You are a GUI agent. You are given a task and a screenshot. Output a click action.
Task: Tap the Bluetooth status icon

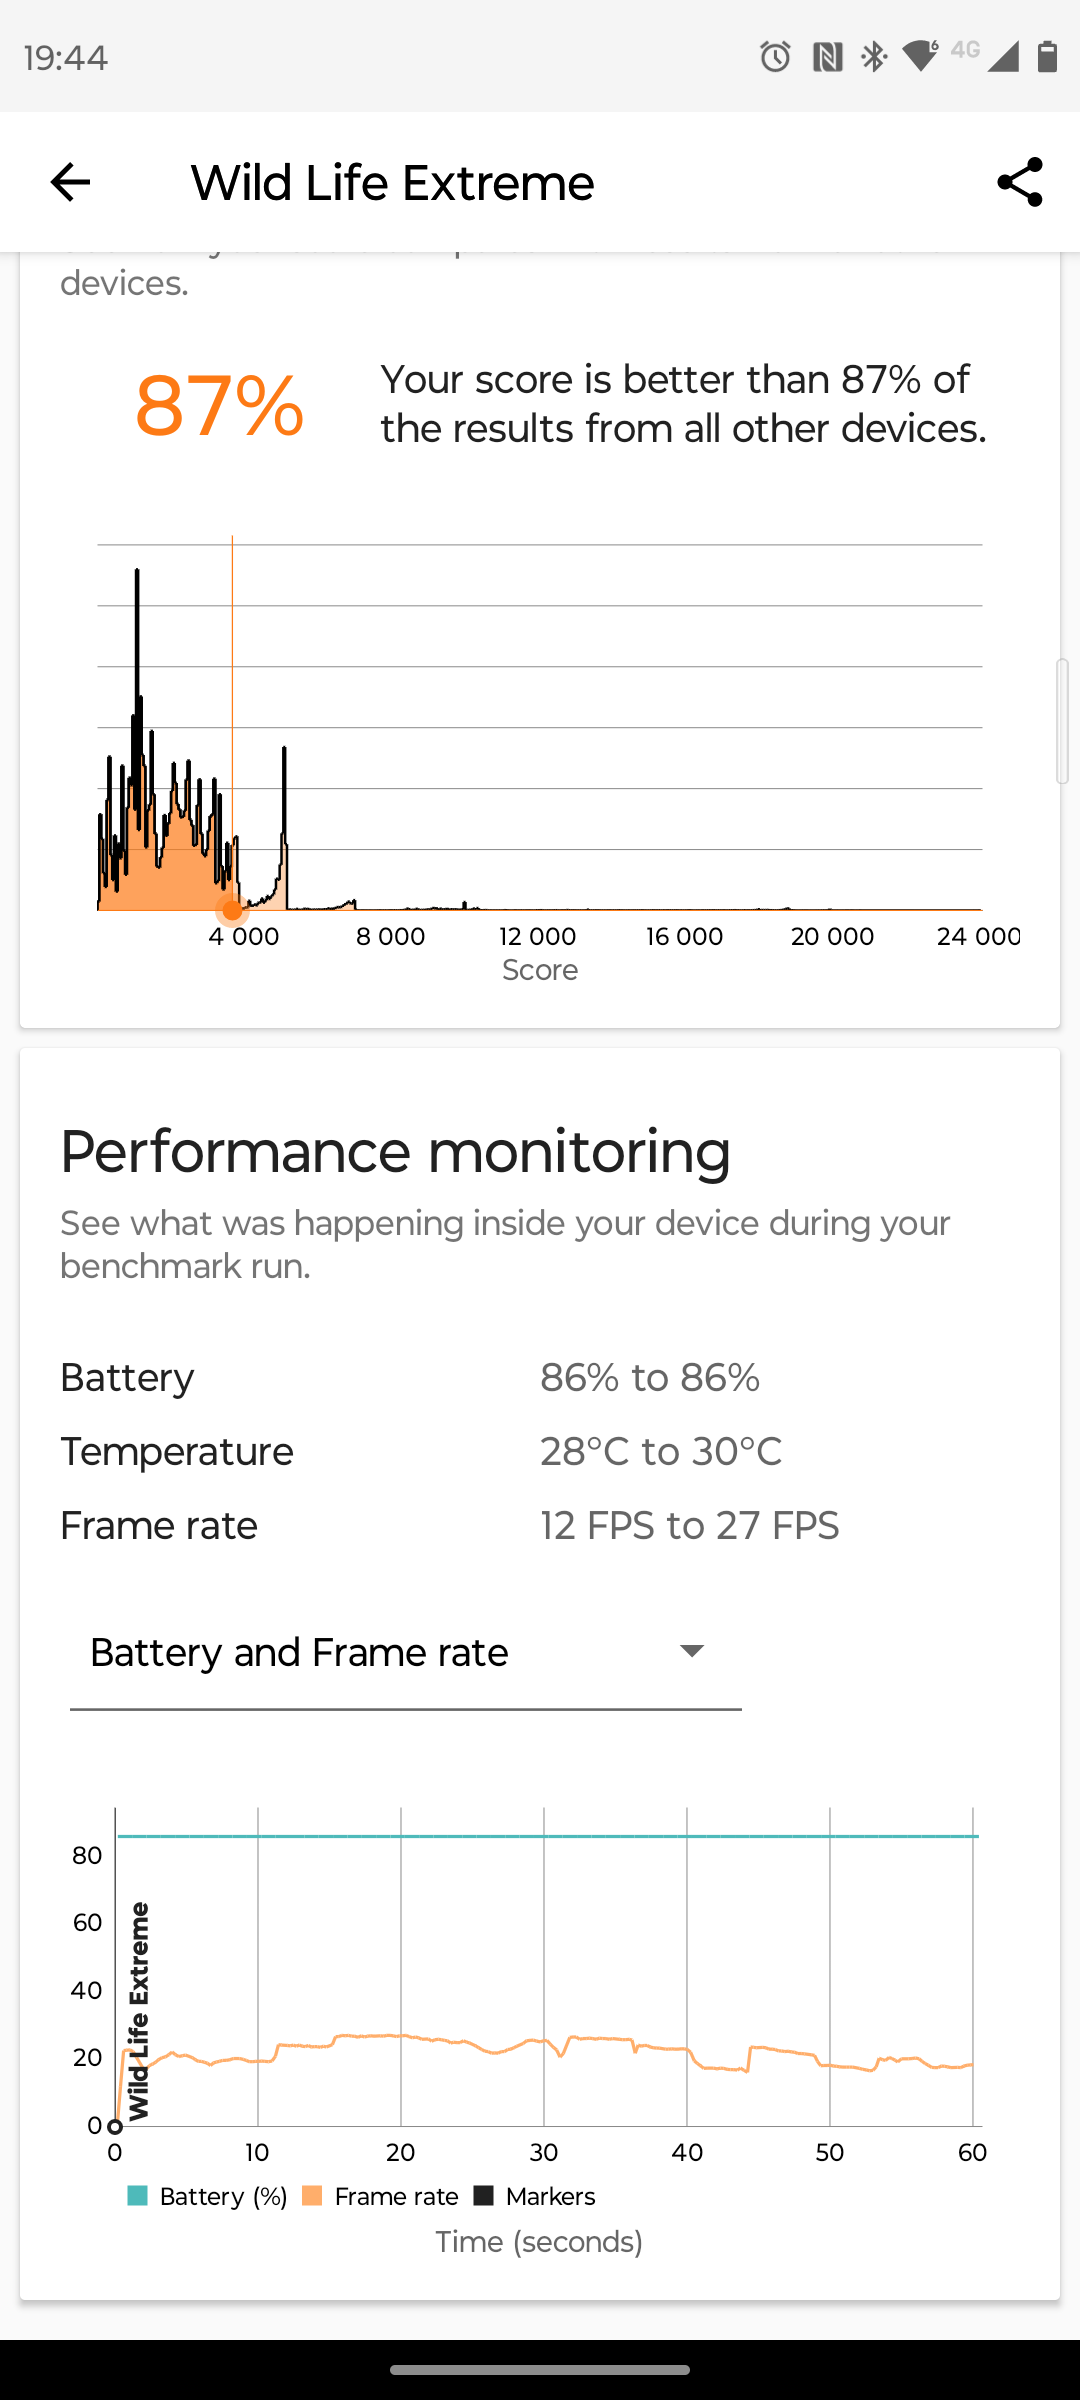874,57
